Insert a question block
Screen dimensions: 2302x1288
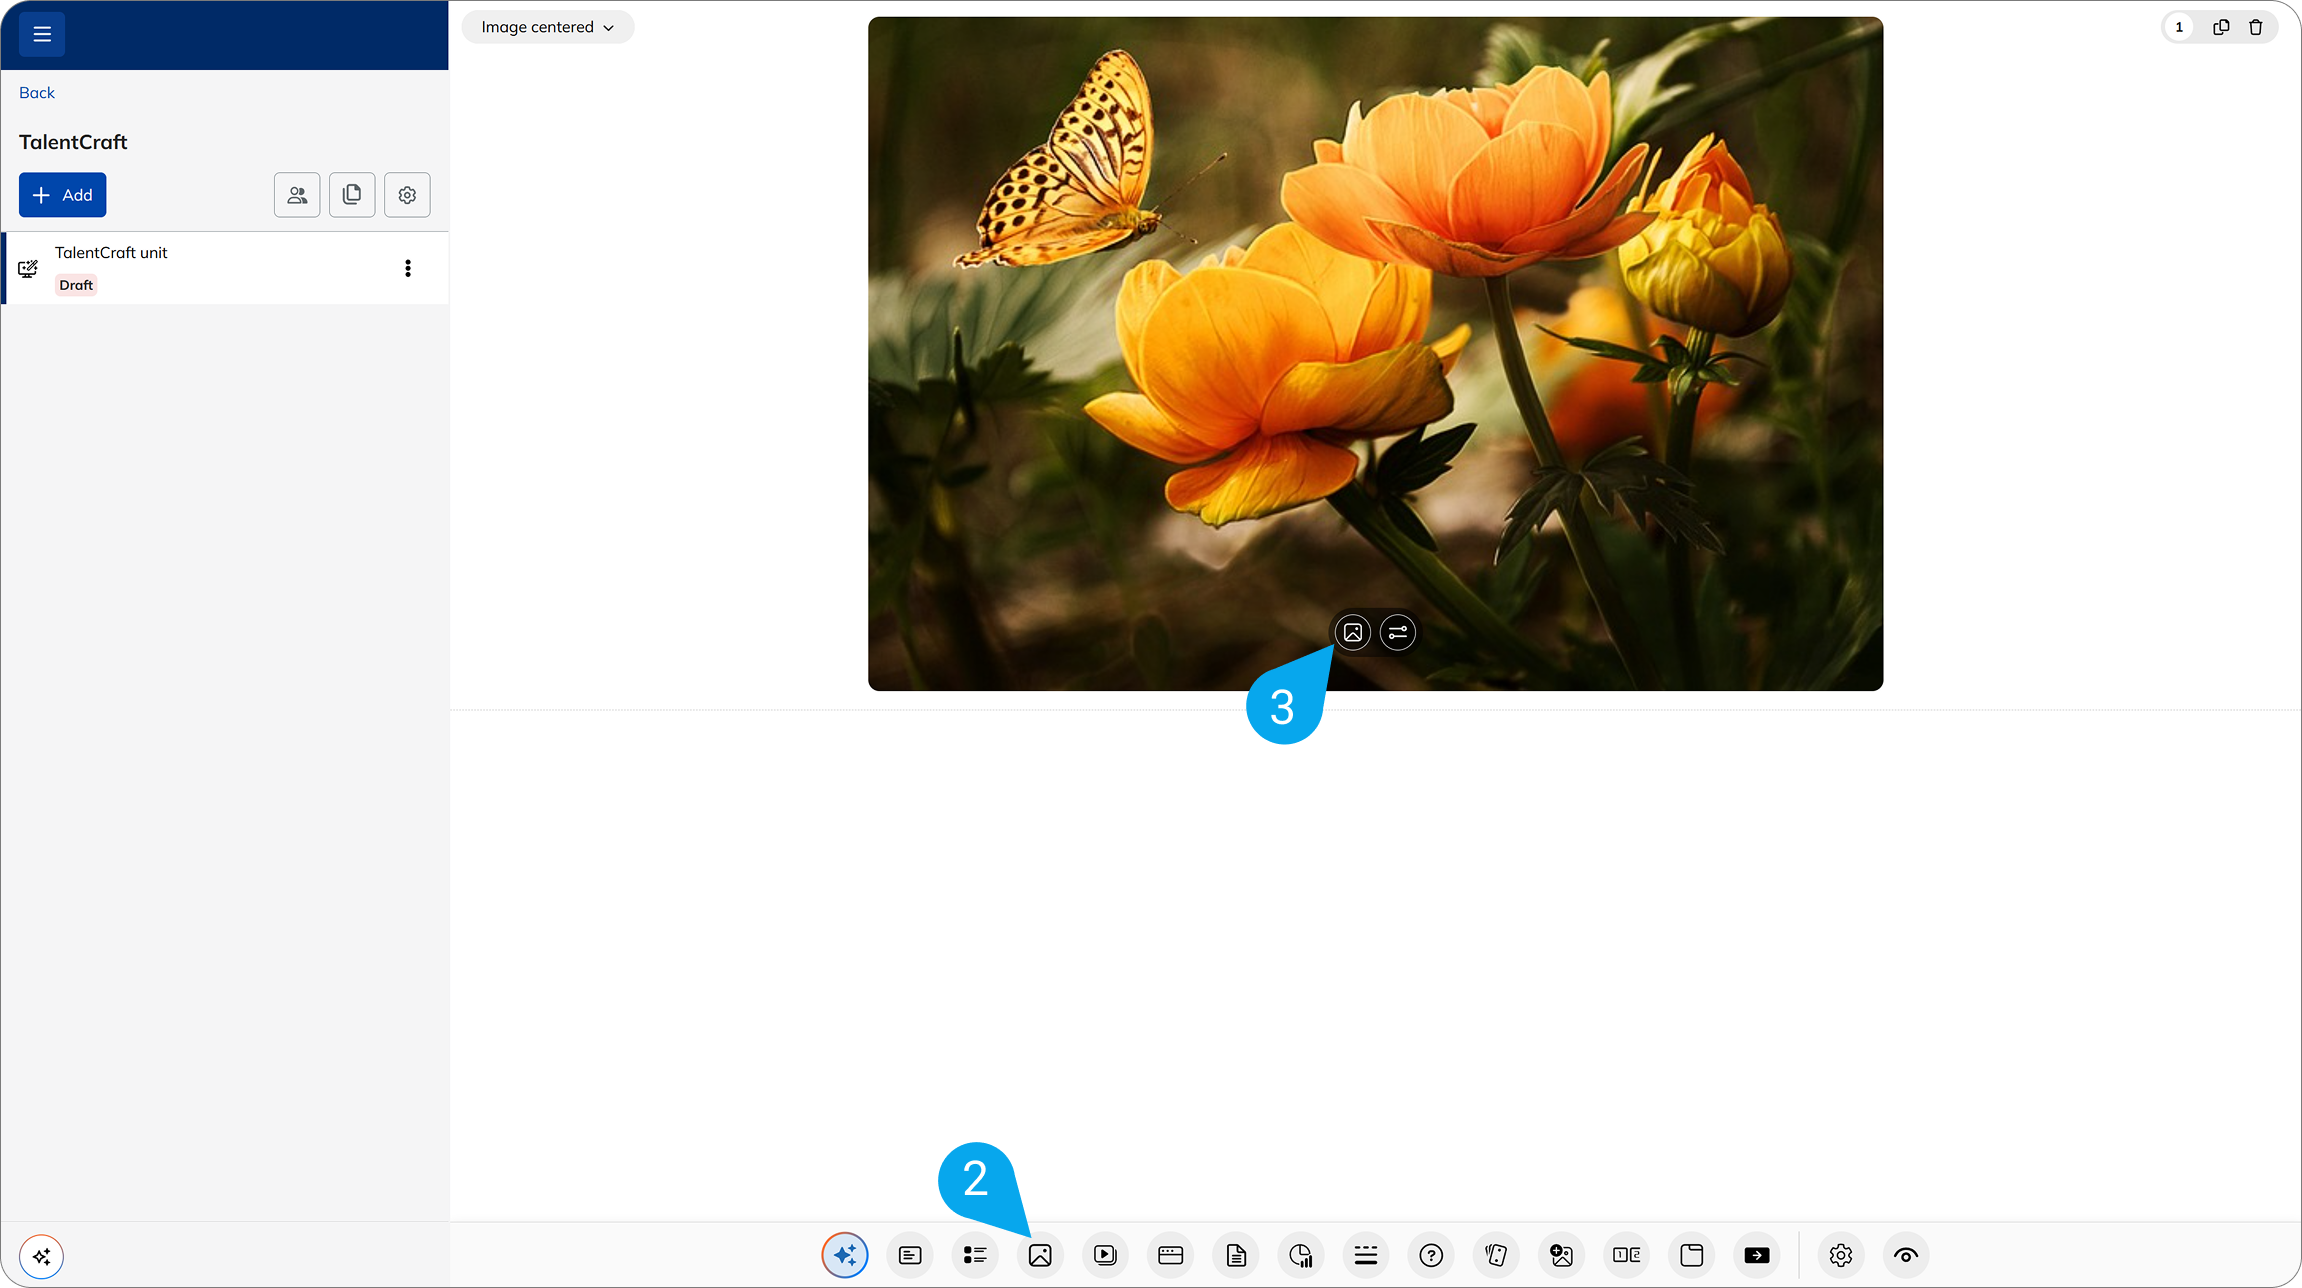(x=1431, y=1255)
